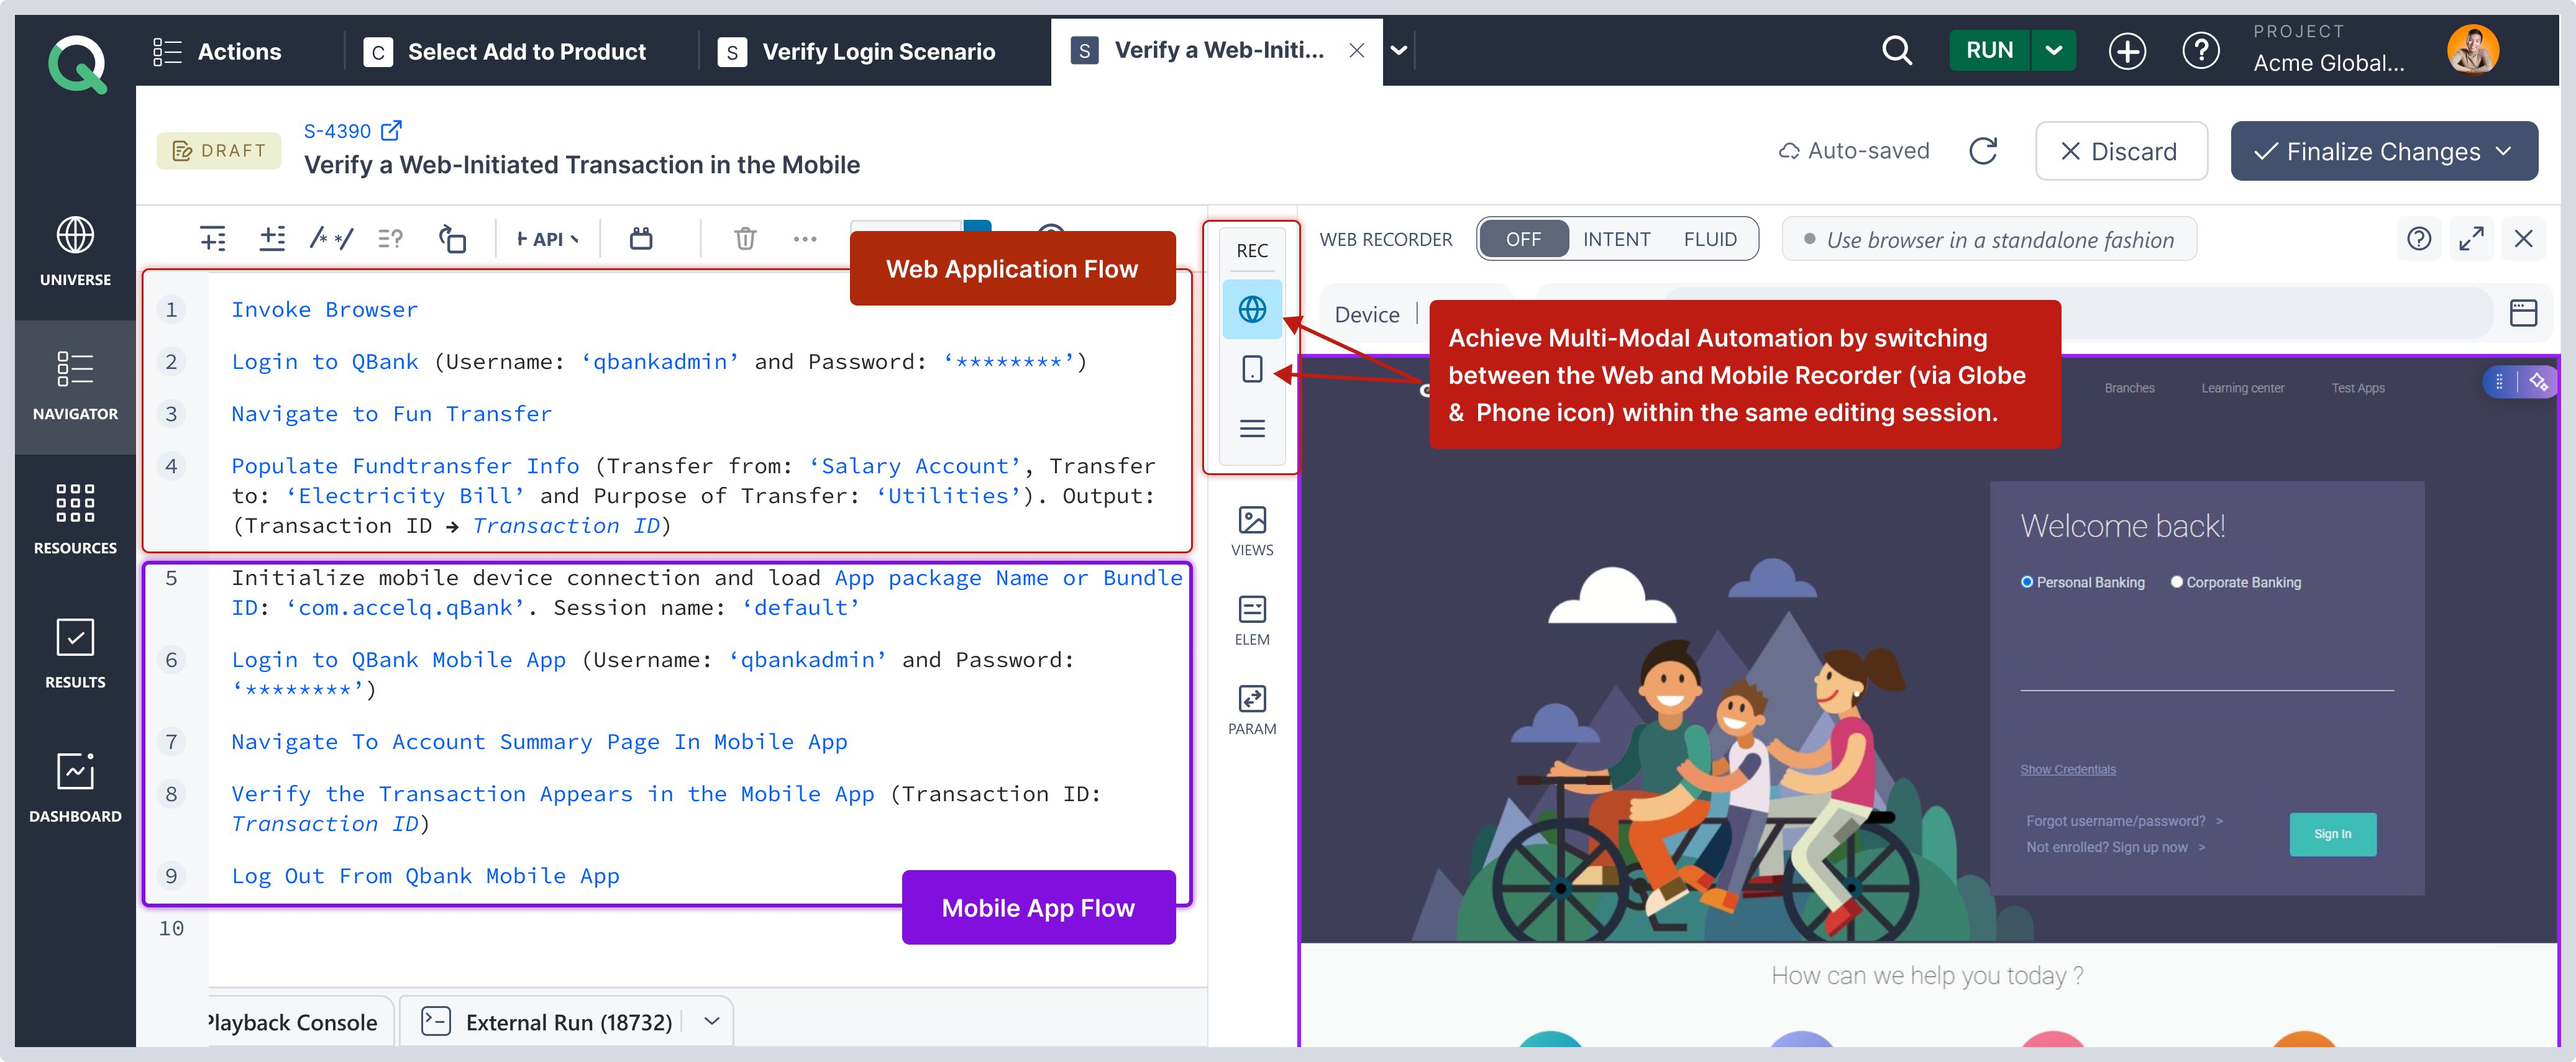This screenshot has height=1062, width=2576.
Task: Close the Verify a Web-Initi... tab
Action: coord(1357,50)
